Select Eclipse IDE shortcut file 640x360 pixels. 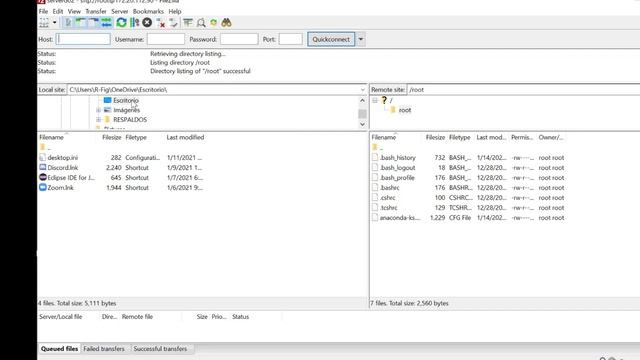71,178
